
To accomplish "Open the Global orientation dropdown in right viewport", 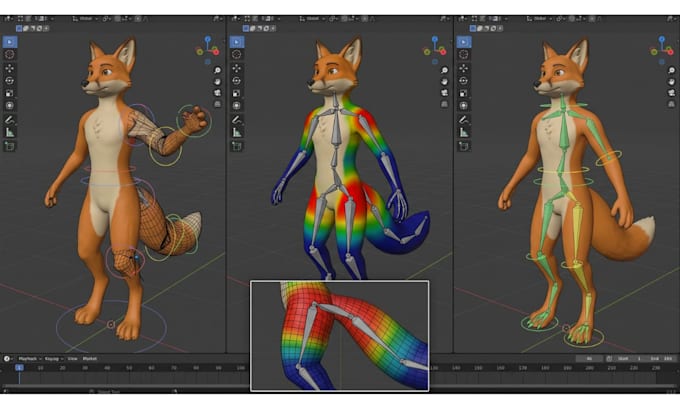I will click(x=539, y=19).
